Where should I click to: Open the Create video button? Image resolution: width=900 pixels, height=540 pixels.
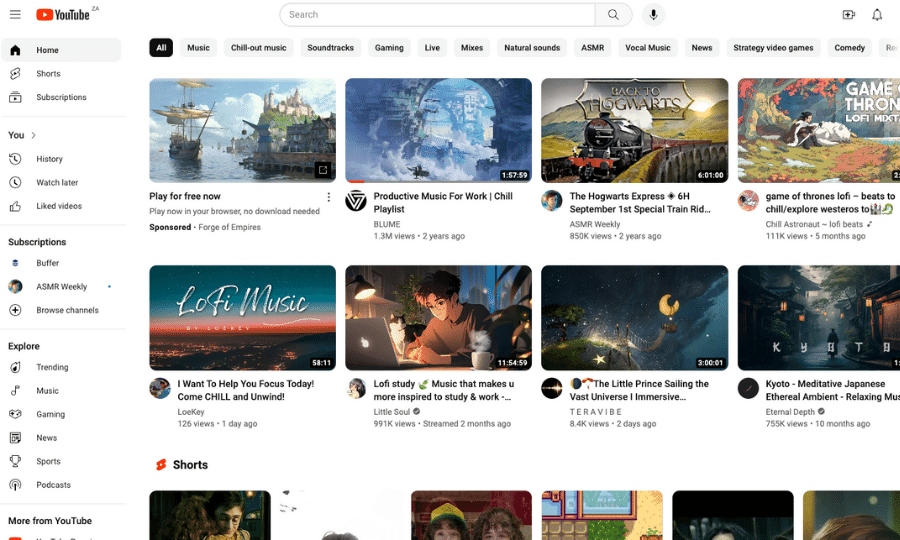[848, 15]
